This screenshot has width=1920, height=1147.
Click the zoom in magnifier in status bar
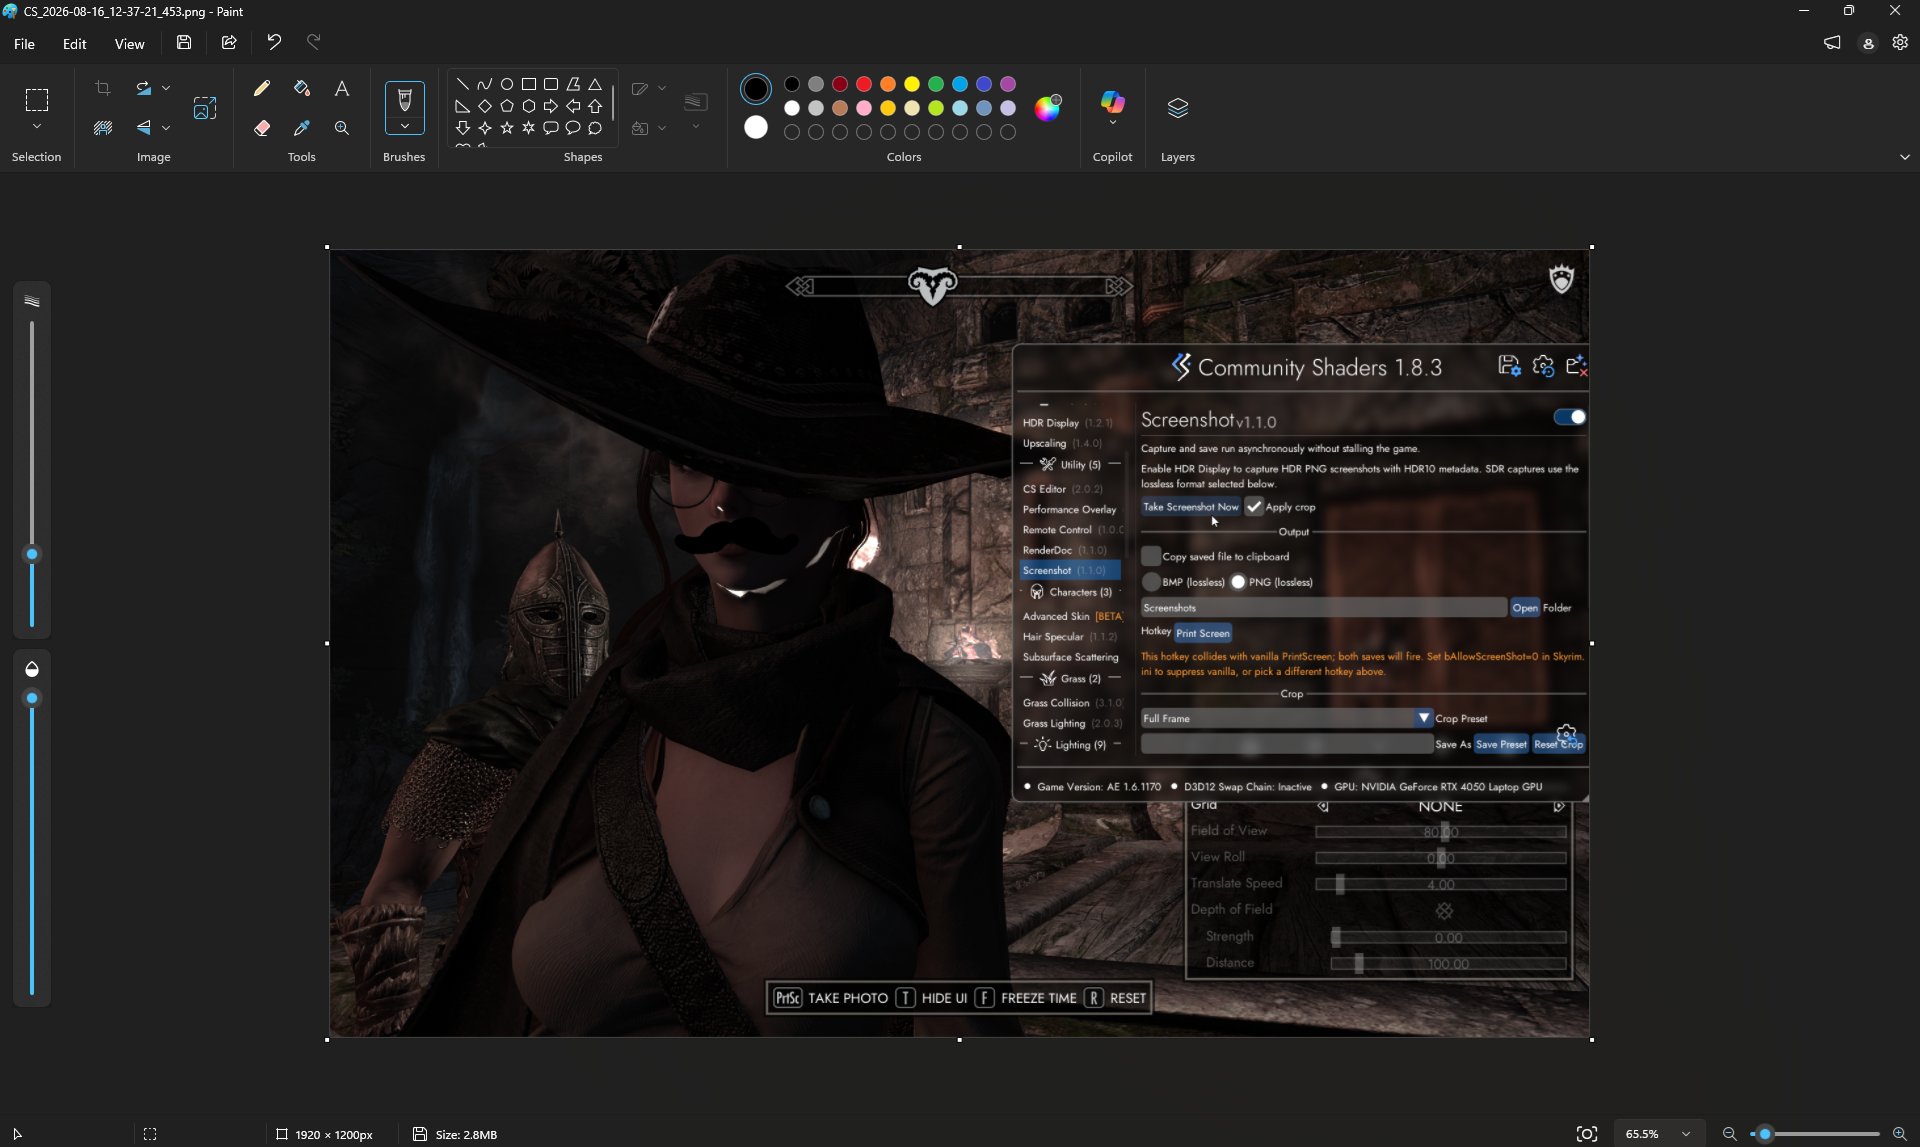[x=1900, y=1134]
